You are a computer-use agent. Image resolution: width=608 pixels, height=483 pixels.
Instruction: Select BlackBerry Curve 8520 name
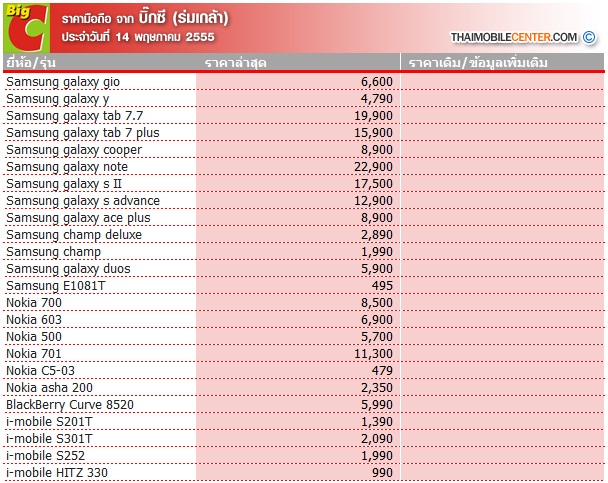pos(70,405)
